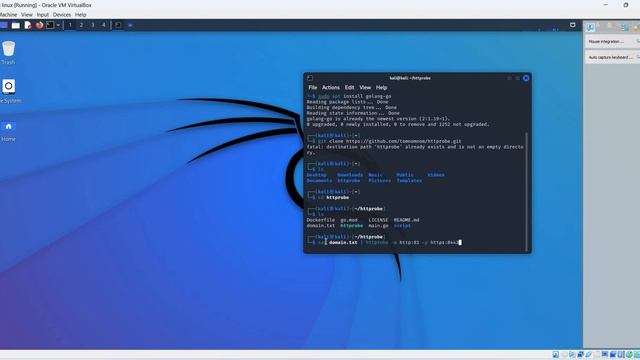Open the Edit menu in the terminal
Image resolution: width=640 pixels, height=360 pixels.
pos(349,87)
